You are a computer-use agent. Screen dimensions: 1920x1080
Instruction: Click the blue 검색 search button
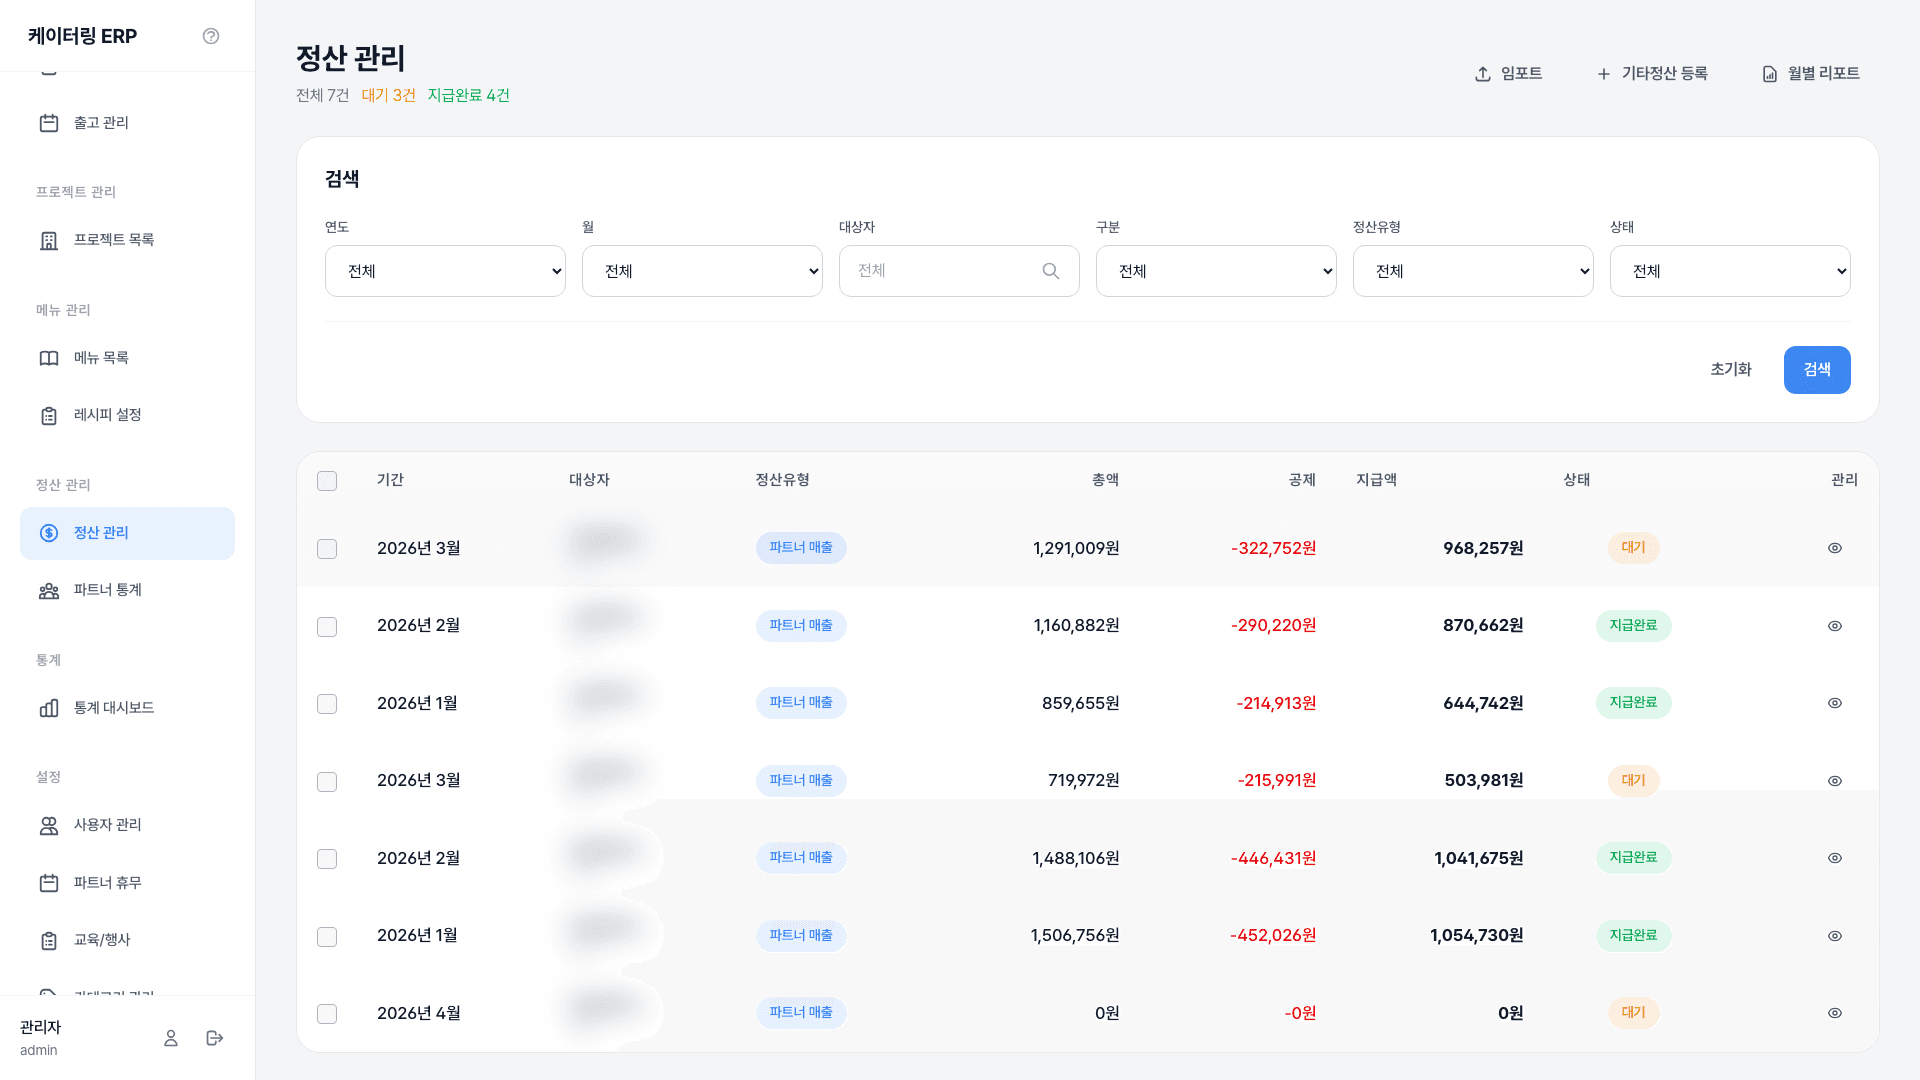pyautogui.click(x=1817, y=370)
